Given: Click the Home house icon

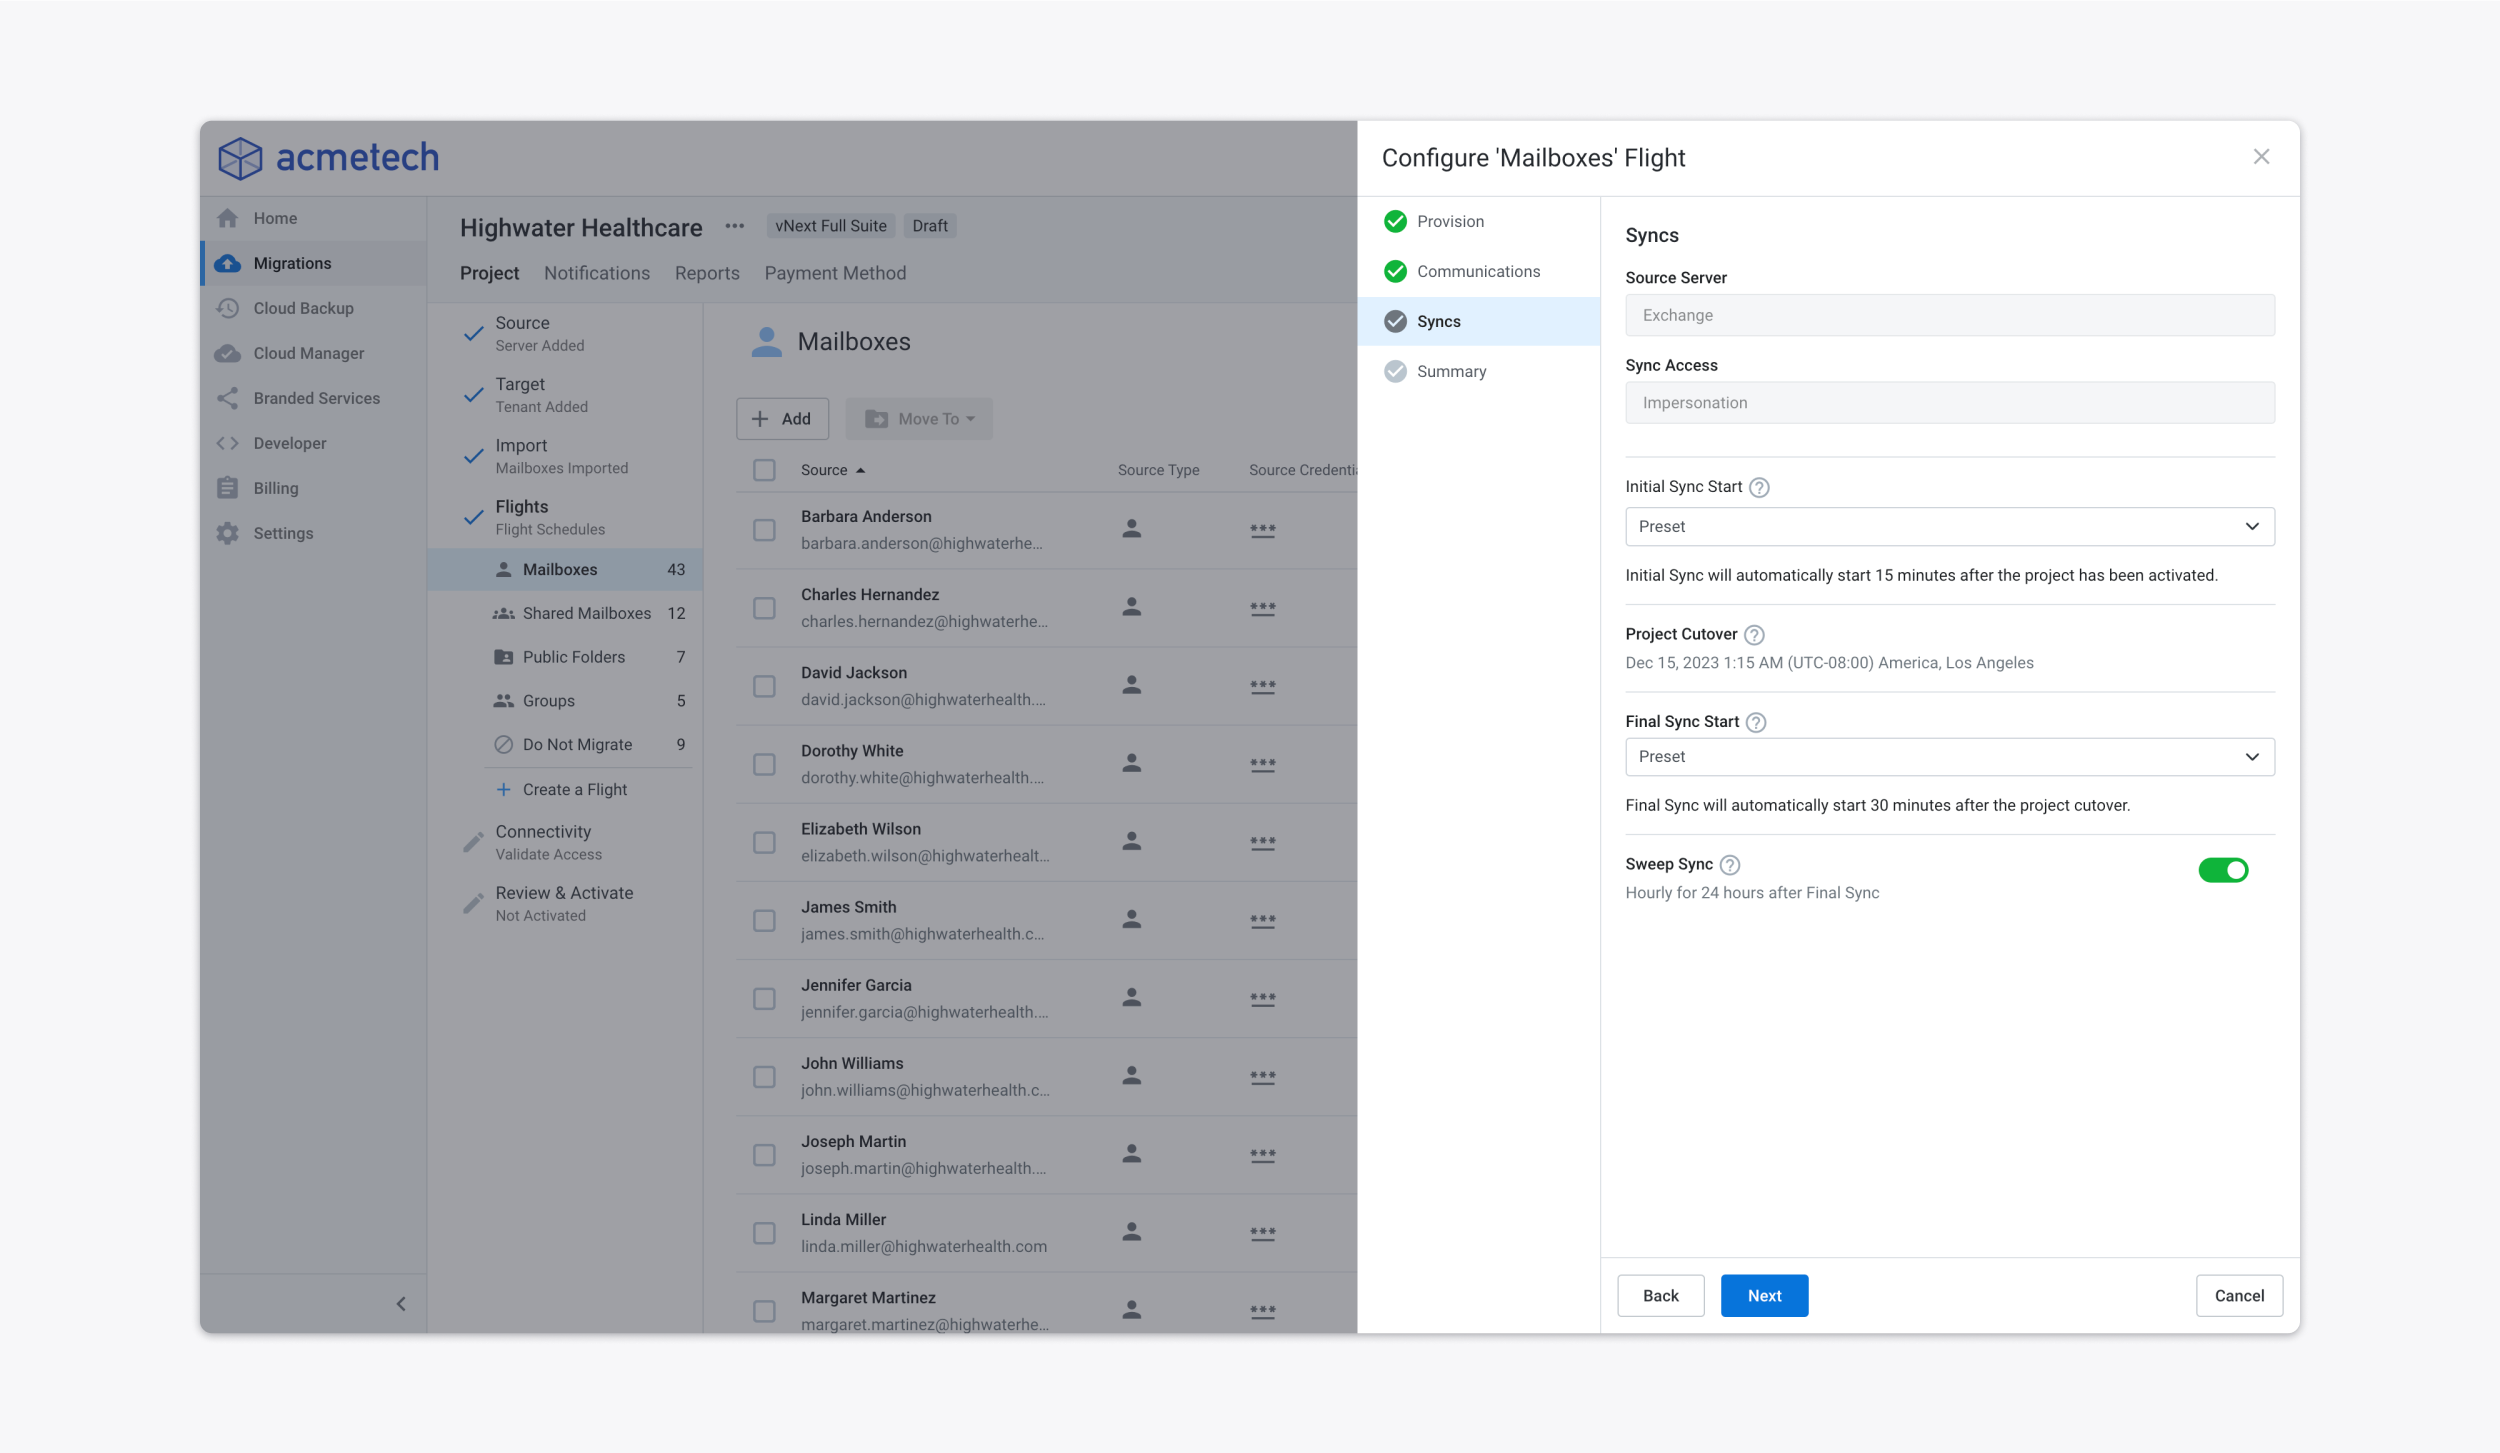Looking at the screenshot, I should point(228,218).
